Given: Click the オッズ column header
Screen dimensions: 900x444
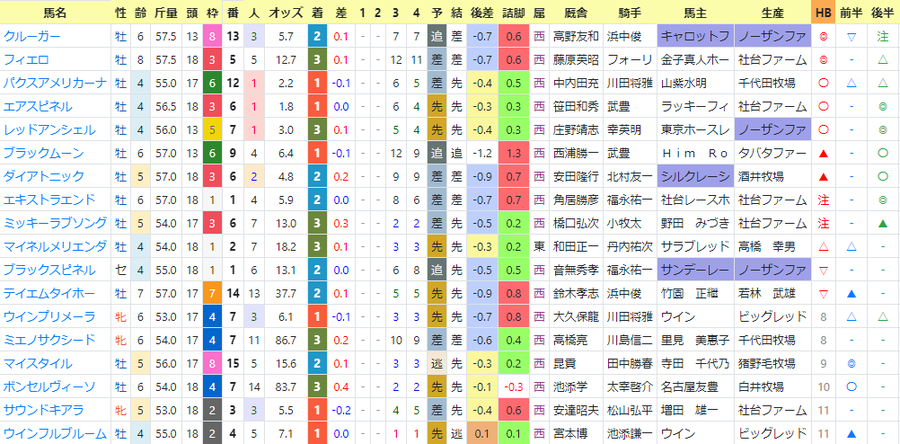Looking at the screenshot, I should (x=285, y=12).
